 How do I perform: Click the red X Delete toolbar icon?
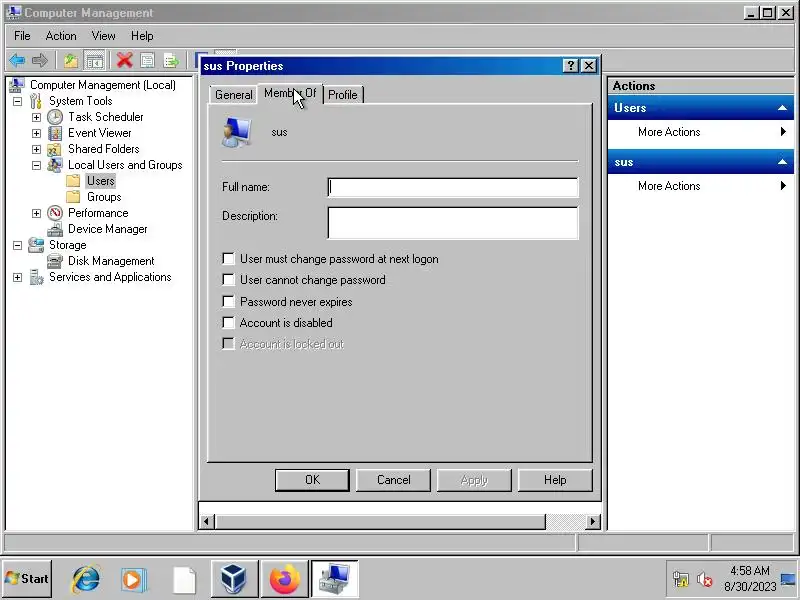coord(124,60)
